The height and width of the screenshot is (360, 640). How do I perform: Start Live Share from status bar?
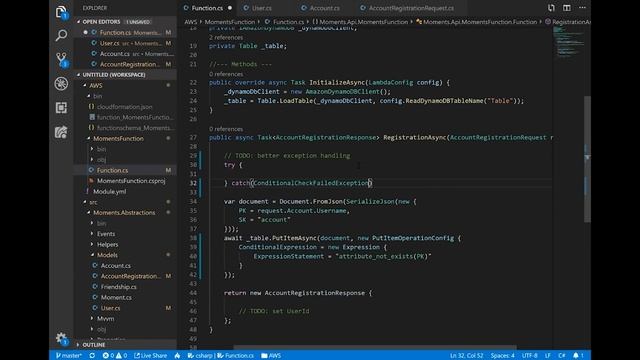click(151, 356)
